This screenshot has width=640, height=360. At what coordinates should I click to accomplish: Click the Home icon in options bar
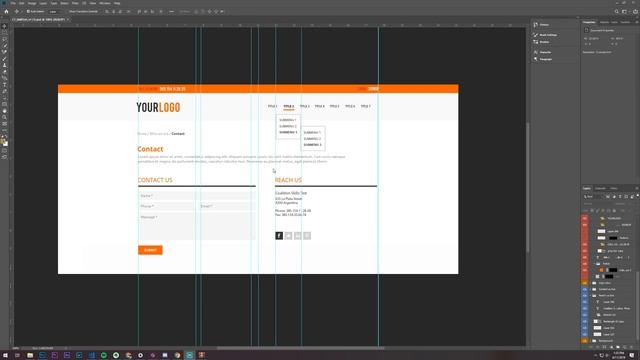coord(6,11)
